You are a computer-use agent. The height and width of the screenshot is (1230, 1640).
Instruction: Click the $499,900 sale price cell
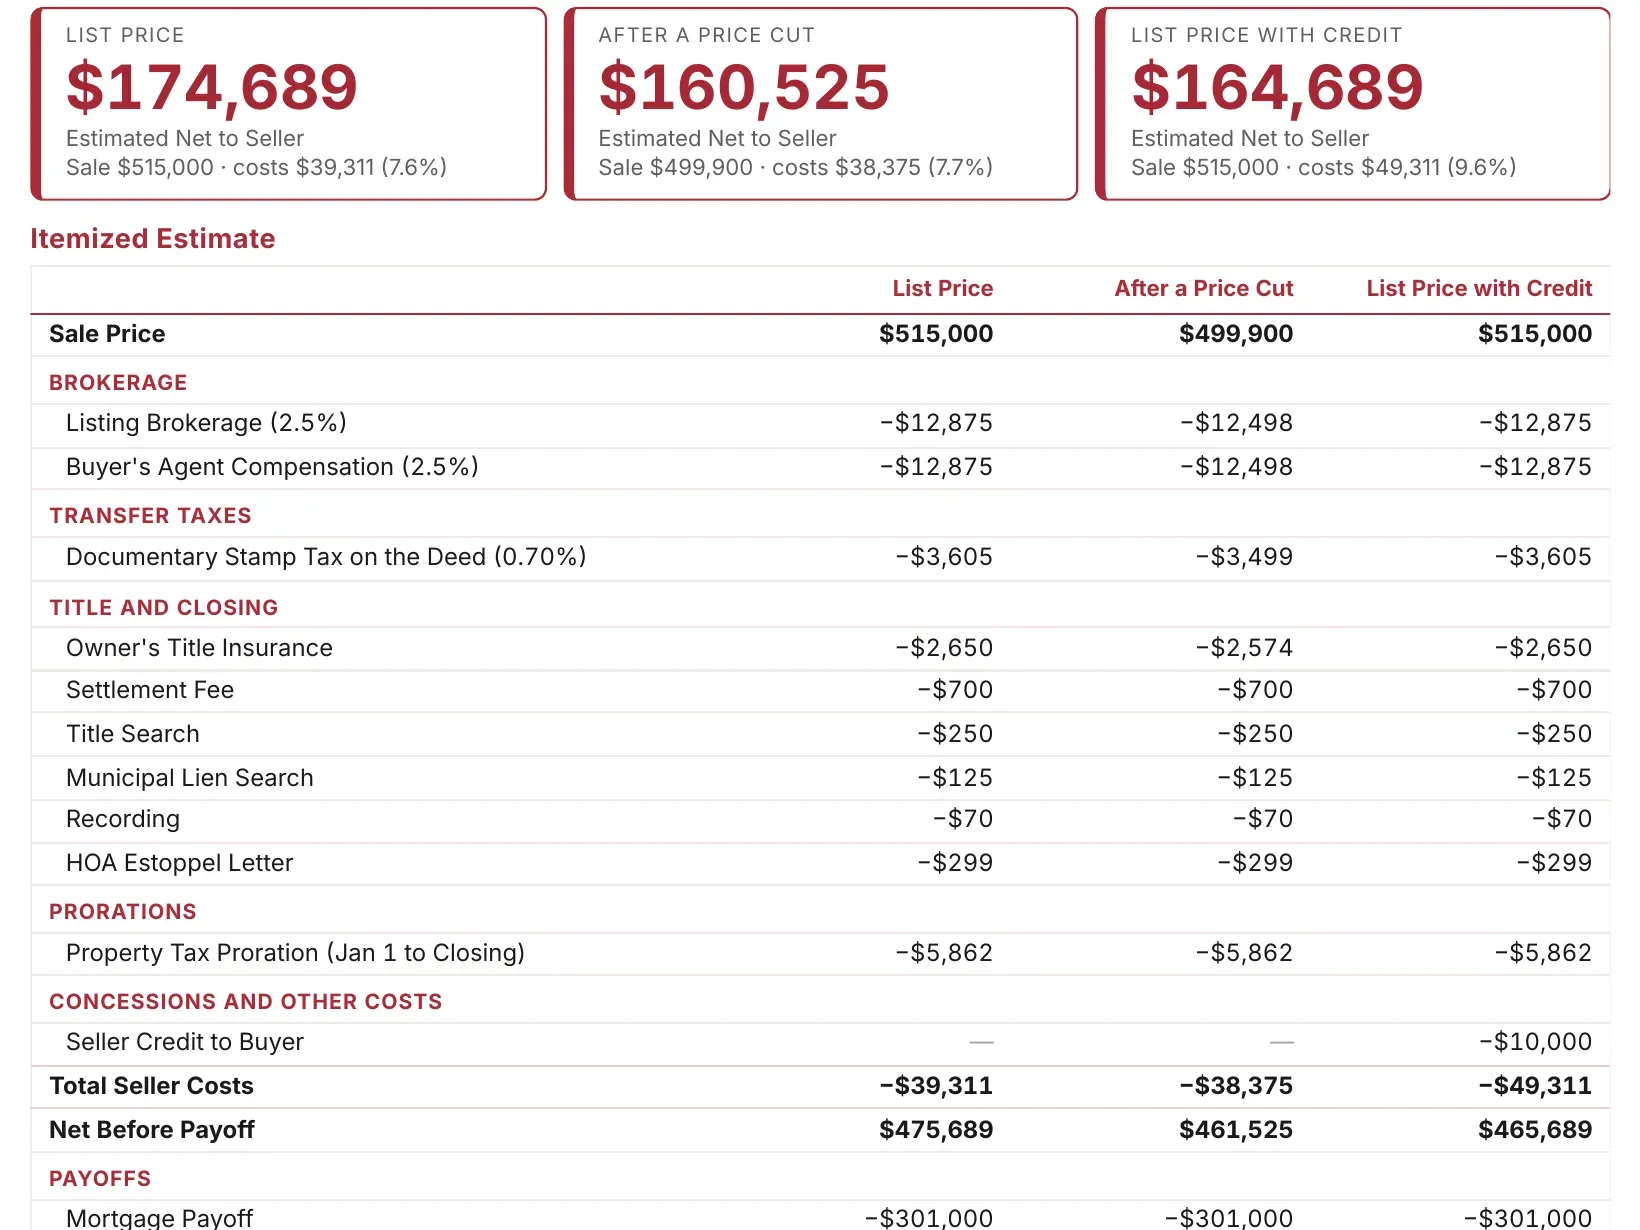point(1236,334)
